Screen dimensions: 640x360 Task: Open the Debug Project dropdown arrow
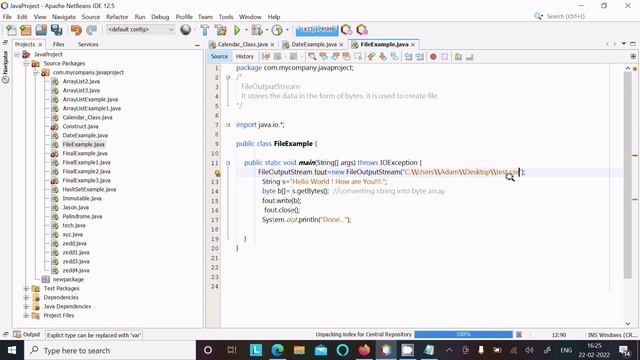coord(267,30)
